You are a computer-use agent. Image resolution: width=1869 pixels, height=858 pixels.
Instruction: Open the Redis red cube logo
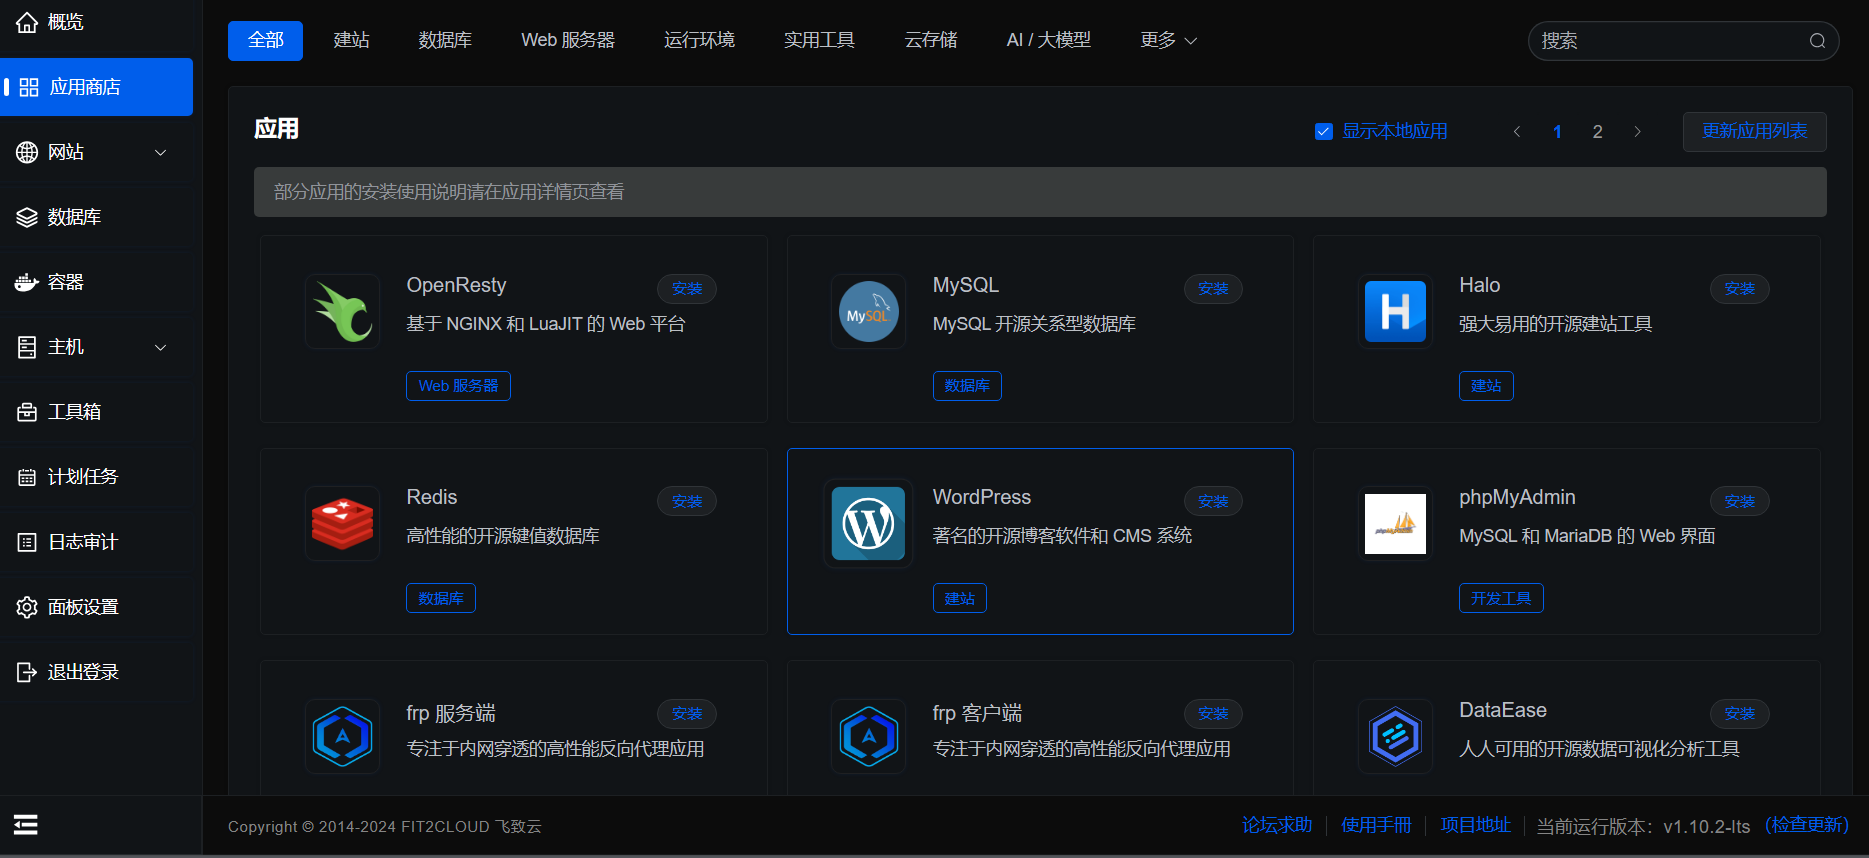[x=343, y=524]
